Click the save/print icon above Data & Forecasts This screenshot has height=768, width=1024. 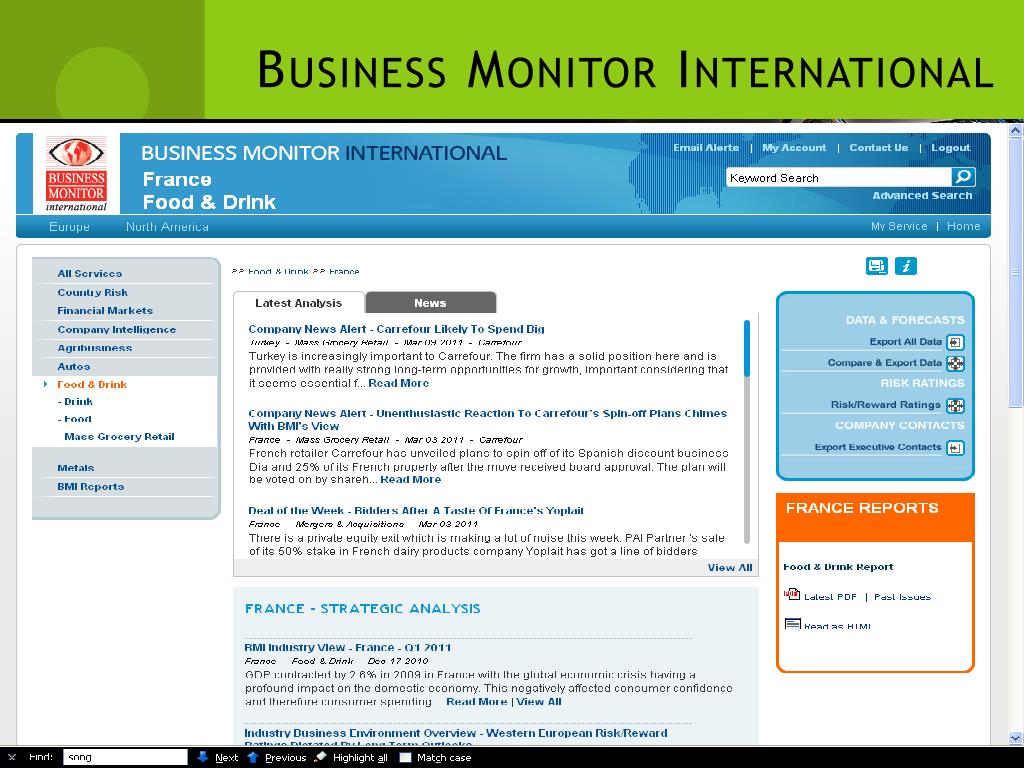point(876,266)
